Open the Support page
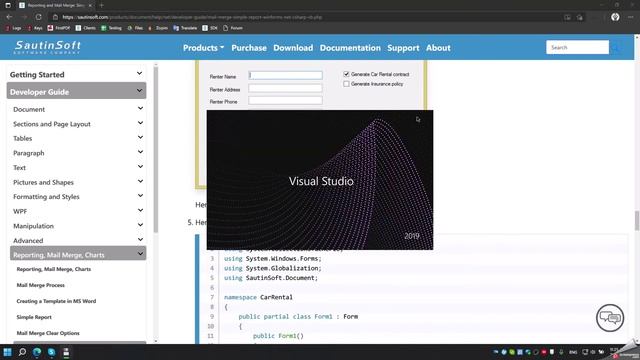The width and height of the screenshot is (640, 360). [x=403, y=48]
